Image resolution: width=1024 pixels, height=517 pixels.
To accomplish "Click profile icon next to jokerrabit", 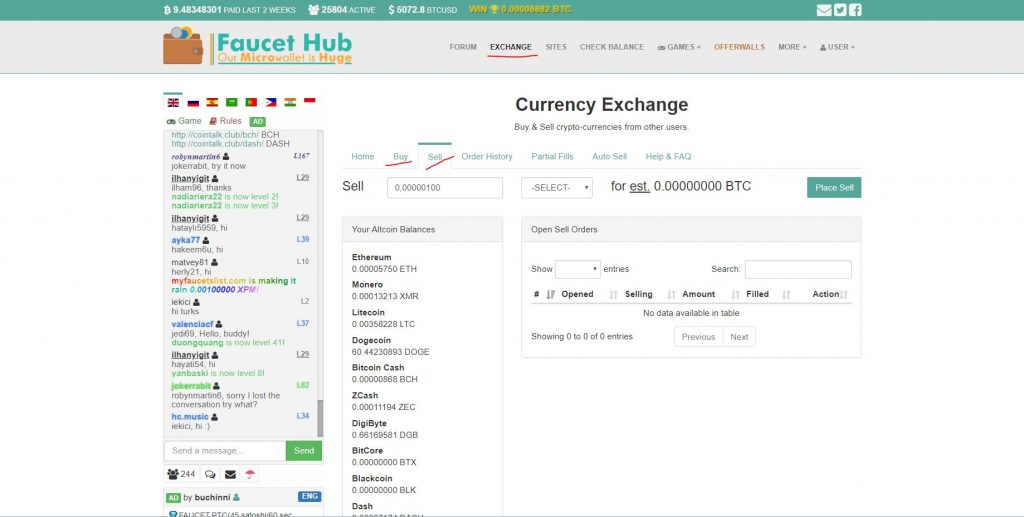I will 216,386.
